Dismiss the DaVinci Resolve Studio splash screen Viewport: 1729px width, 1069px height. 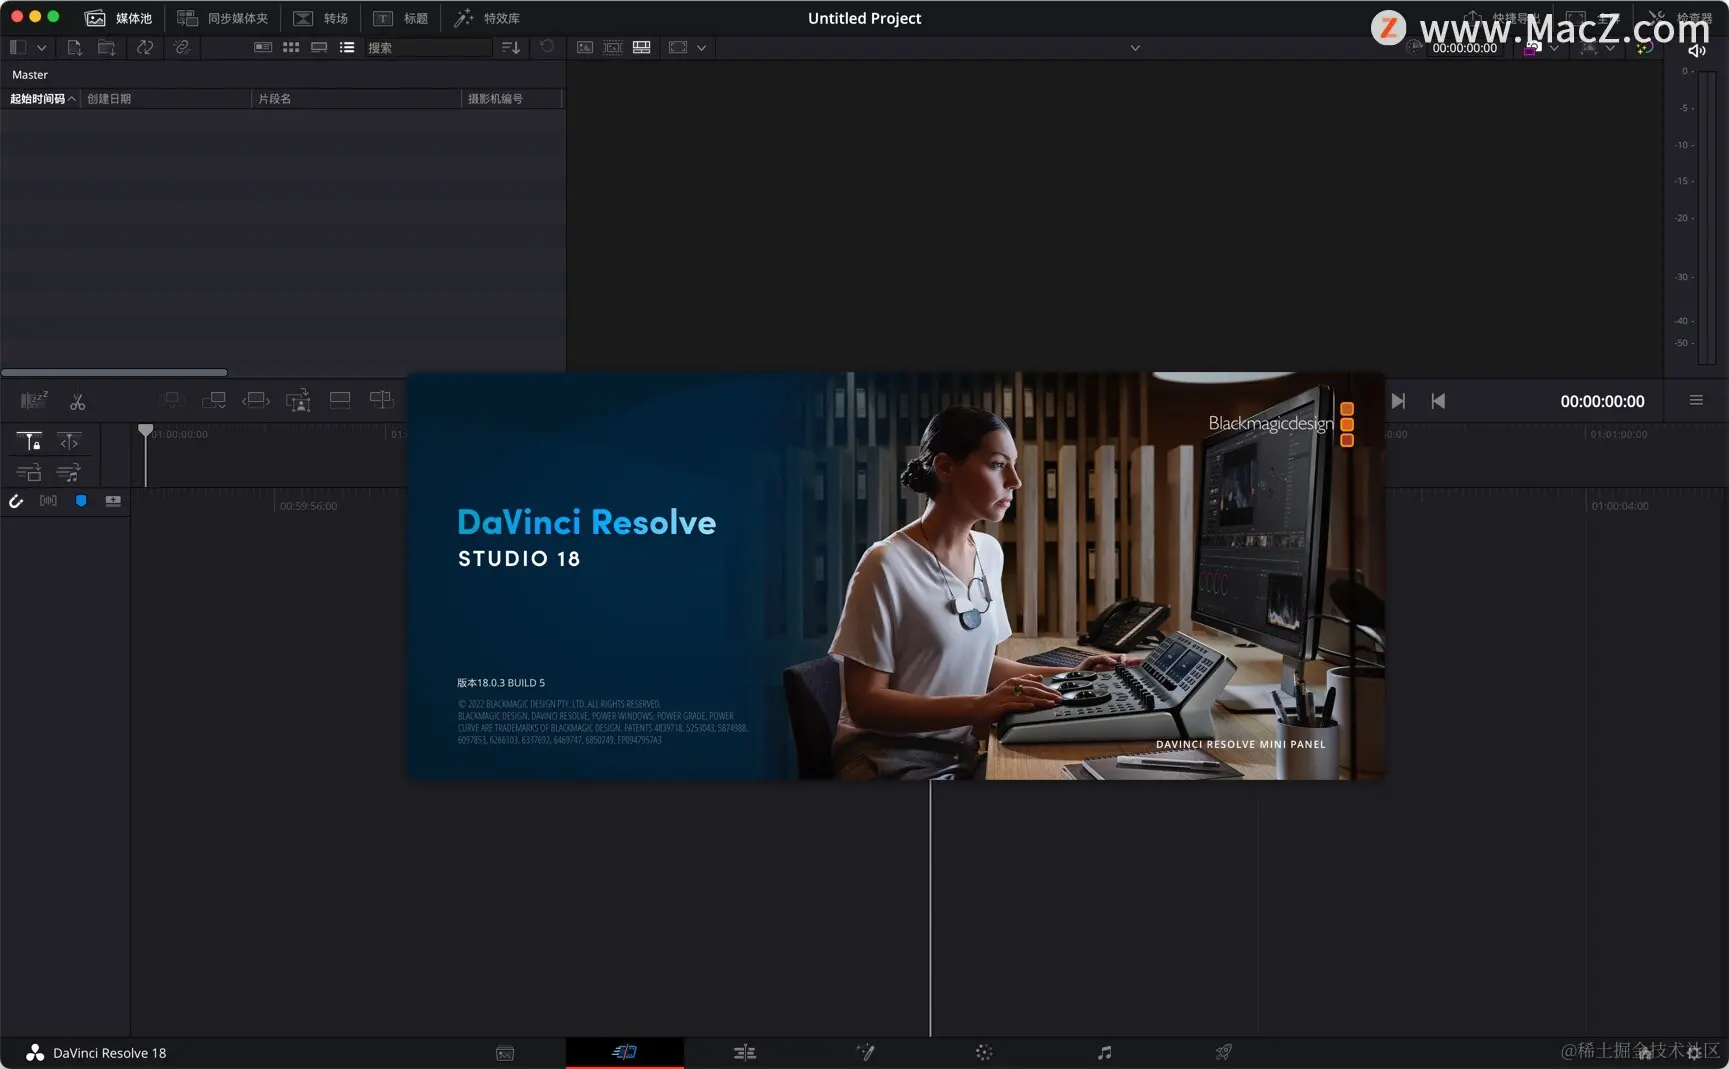(x=896, y=576)
